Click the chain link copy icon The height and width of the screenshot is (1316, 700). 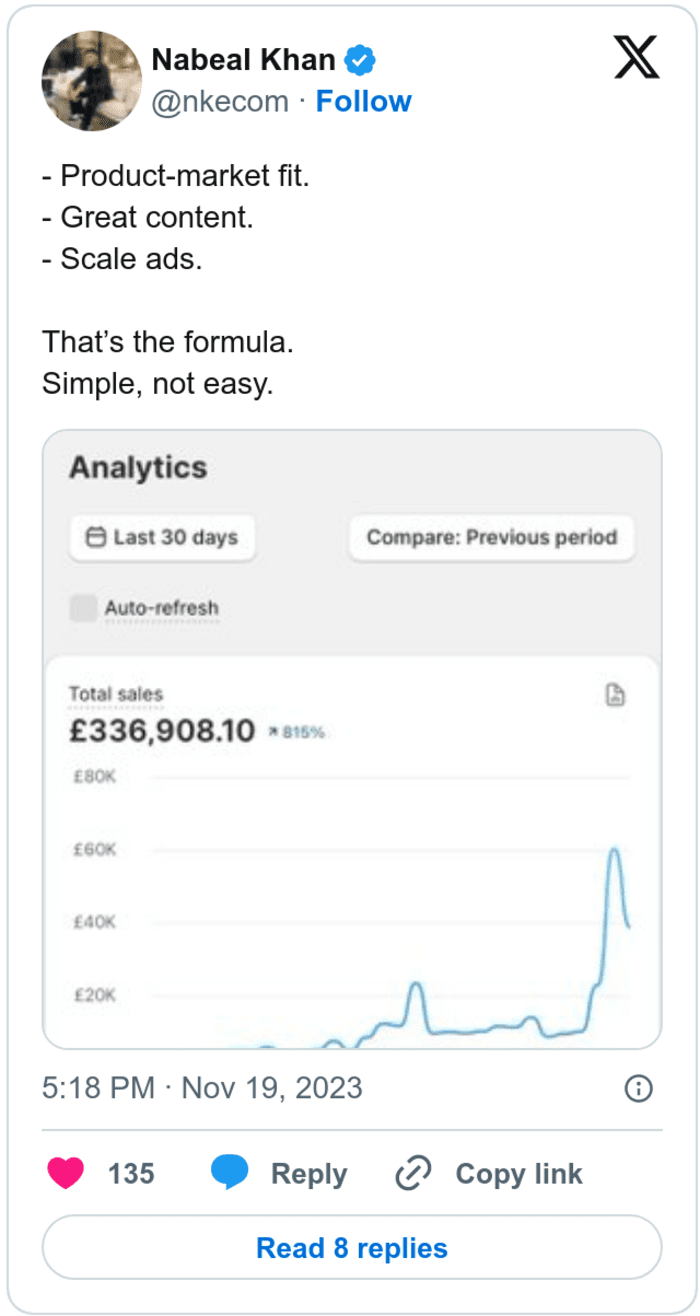[412, 1173]
